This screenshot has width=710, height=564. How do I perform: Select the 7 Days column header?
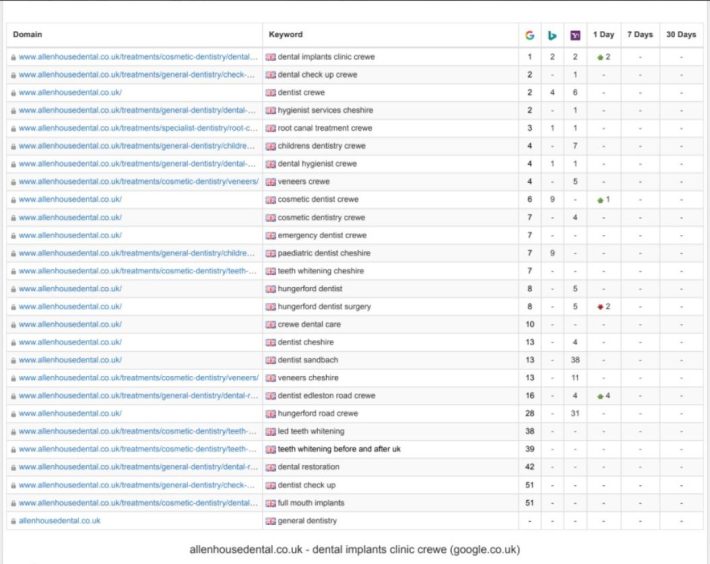tap(640, 35)
